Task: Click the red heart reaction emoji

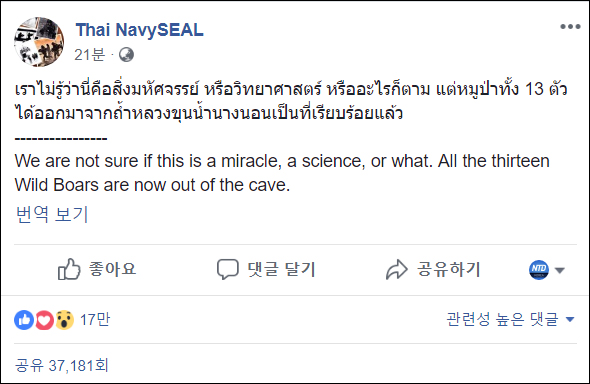Action: click(x=44, y=320)
